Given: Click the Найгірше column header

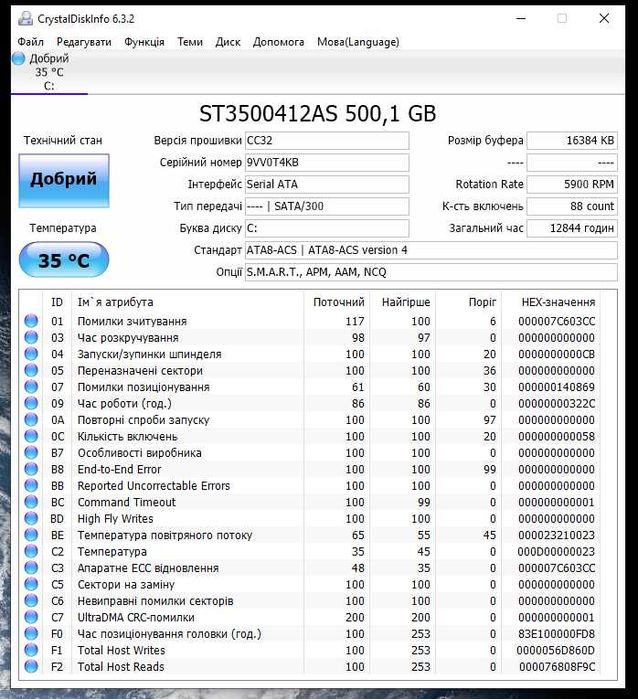Looking at the screenshot, I should [405, 302].
